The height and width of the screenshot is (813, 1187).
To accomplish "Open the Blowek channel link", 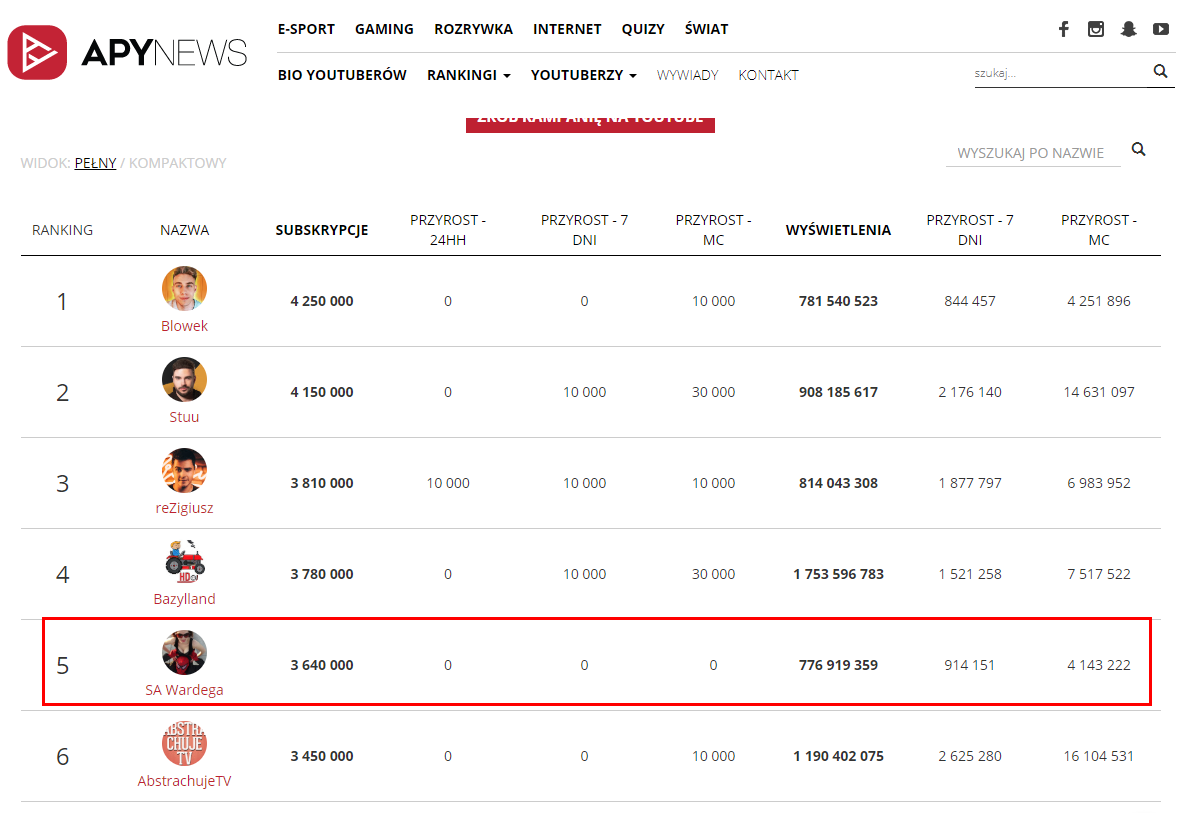I will (184, 326).
